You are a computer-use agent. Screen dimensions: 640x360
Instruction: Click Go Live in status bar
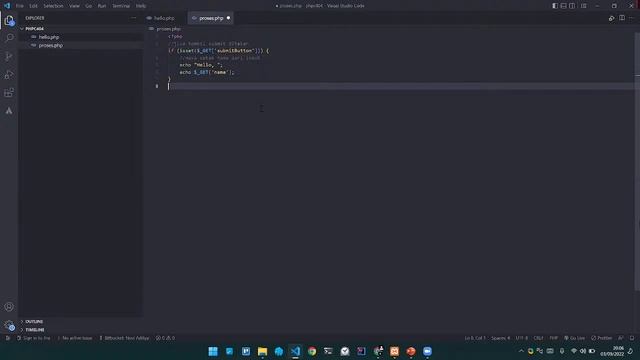(x=574, y=338)
